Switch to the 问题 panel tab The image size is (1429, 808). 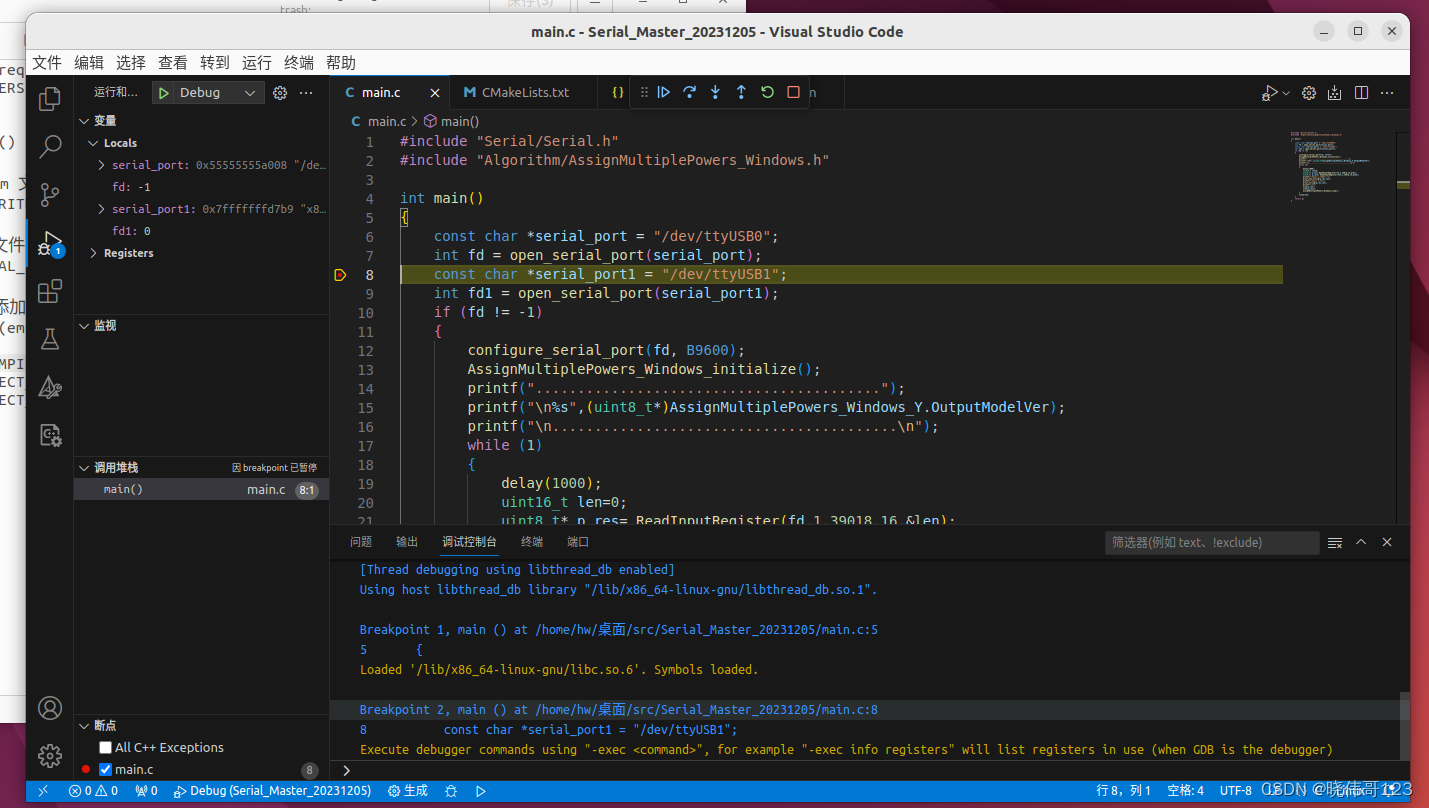pos(361,542)
